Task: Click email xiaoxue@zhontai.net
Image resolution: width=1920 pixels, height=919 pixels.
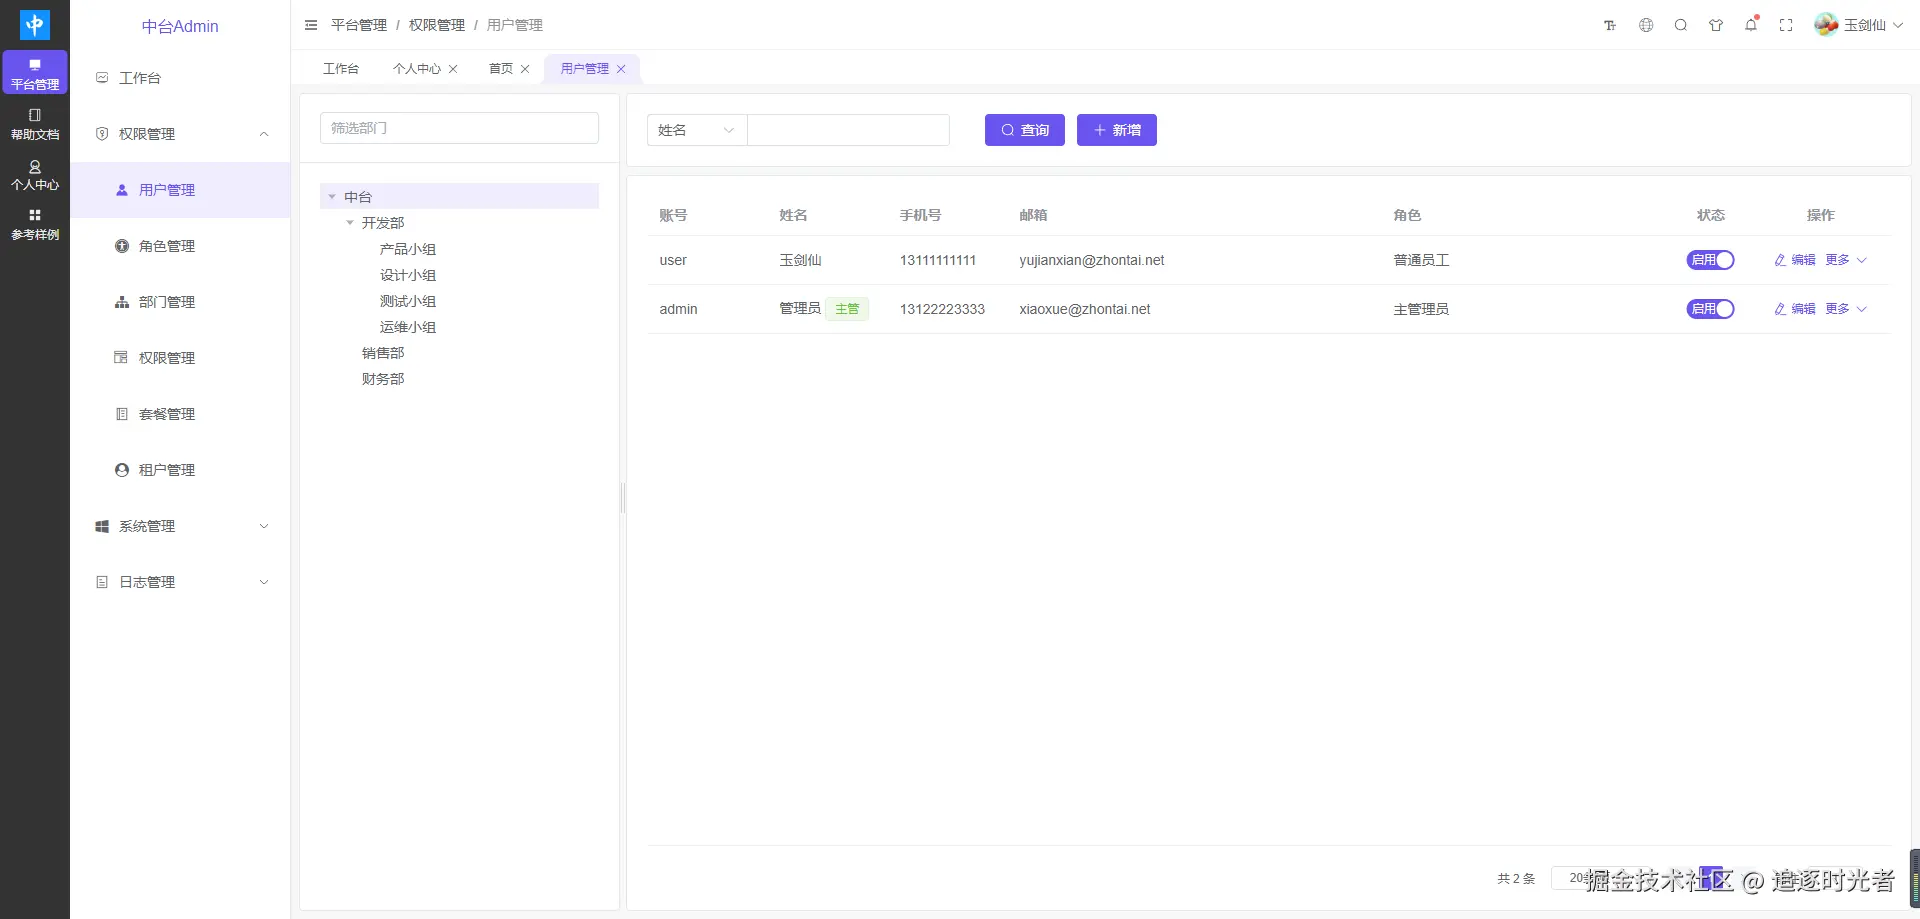Action: tap(1085, 309)
